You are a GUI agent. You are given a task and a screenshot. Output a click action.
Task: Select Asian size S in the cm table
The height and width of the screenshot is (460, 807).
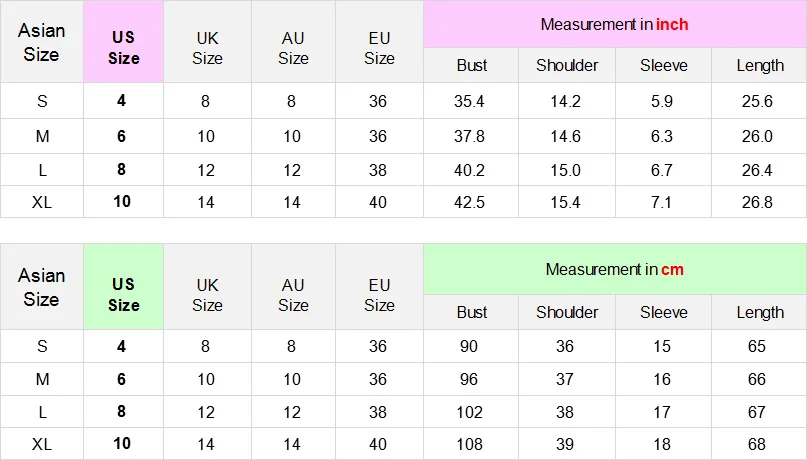point(42,346)
